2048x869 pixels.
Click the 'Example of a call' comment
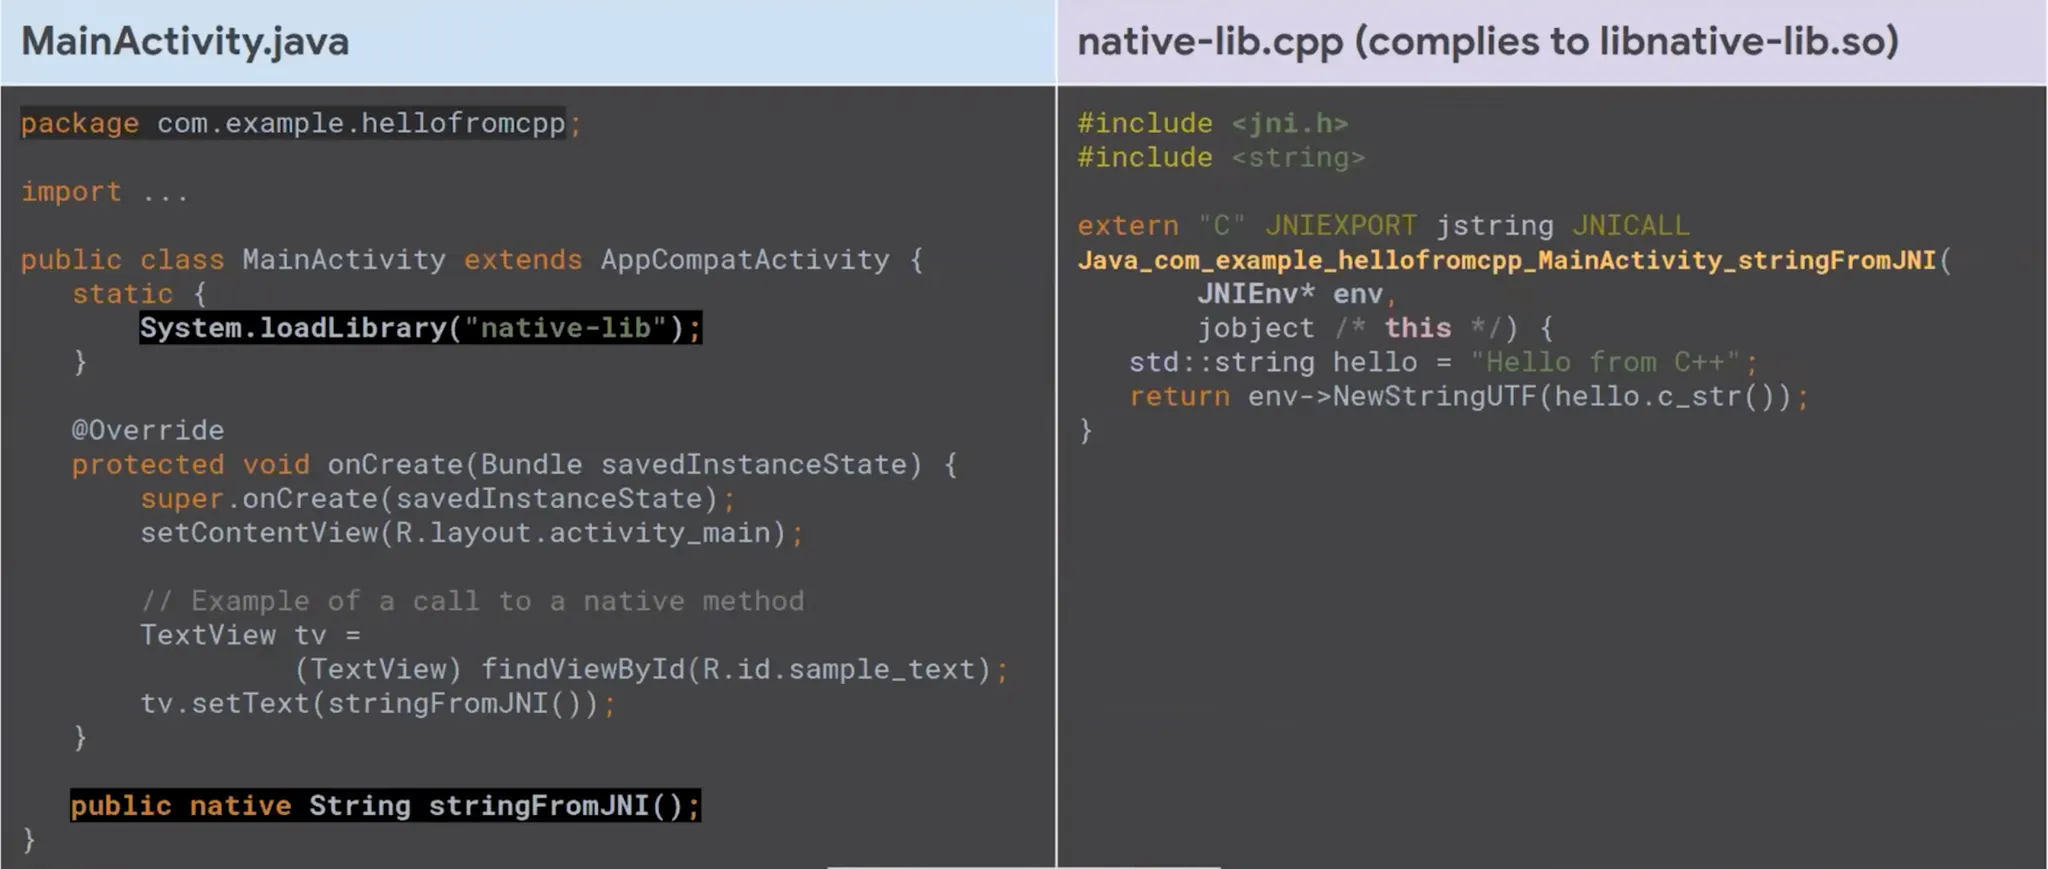[472, 601]
